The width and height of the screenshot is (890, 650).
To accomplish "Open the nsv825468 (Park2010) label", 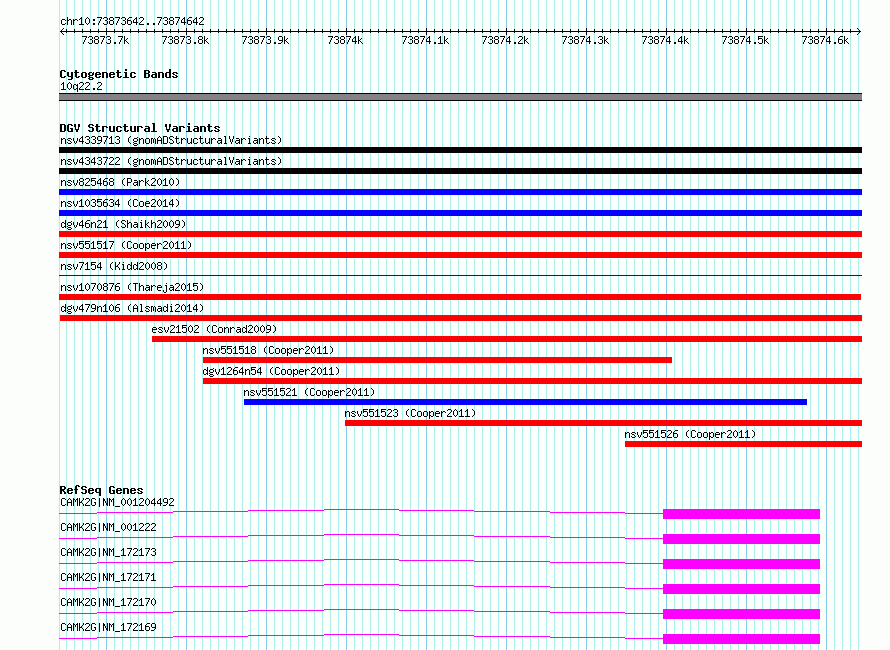I will click(120, 182).
